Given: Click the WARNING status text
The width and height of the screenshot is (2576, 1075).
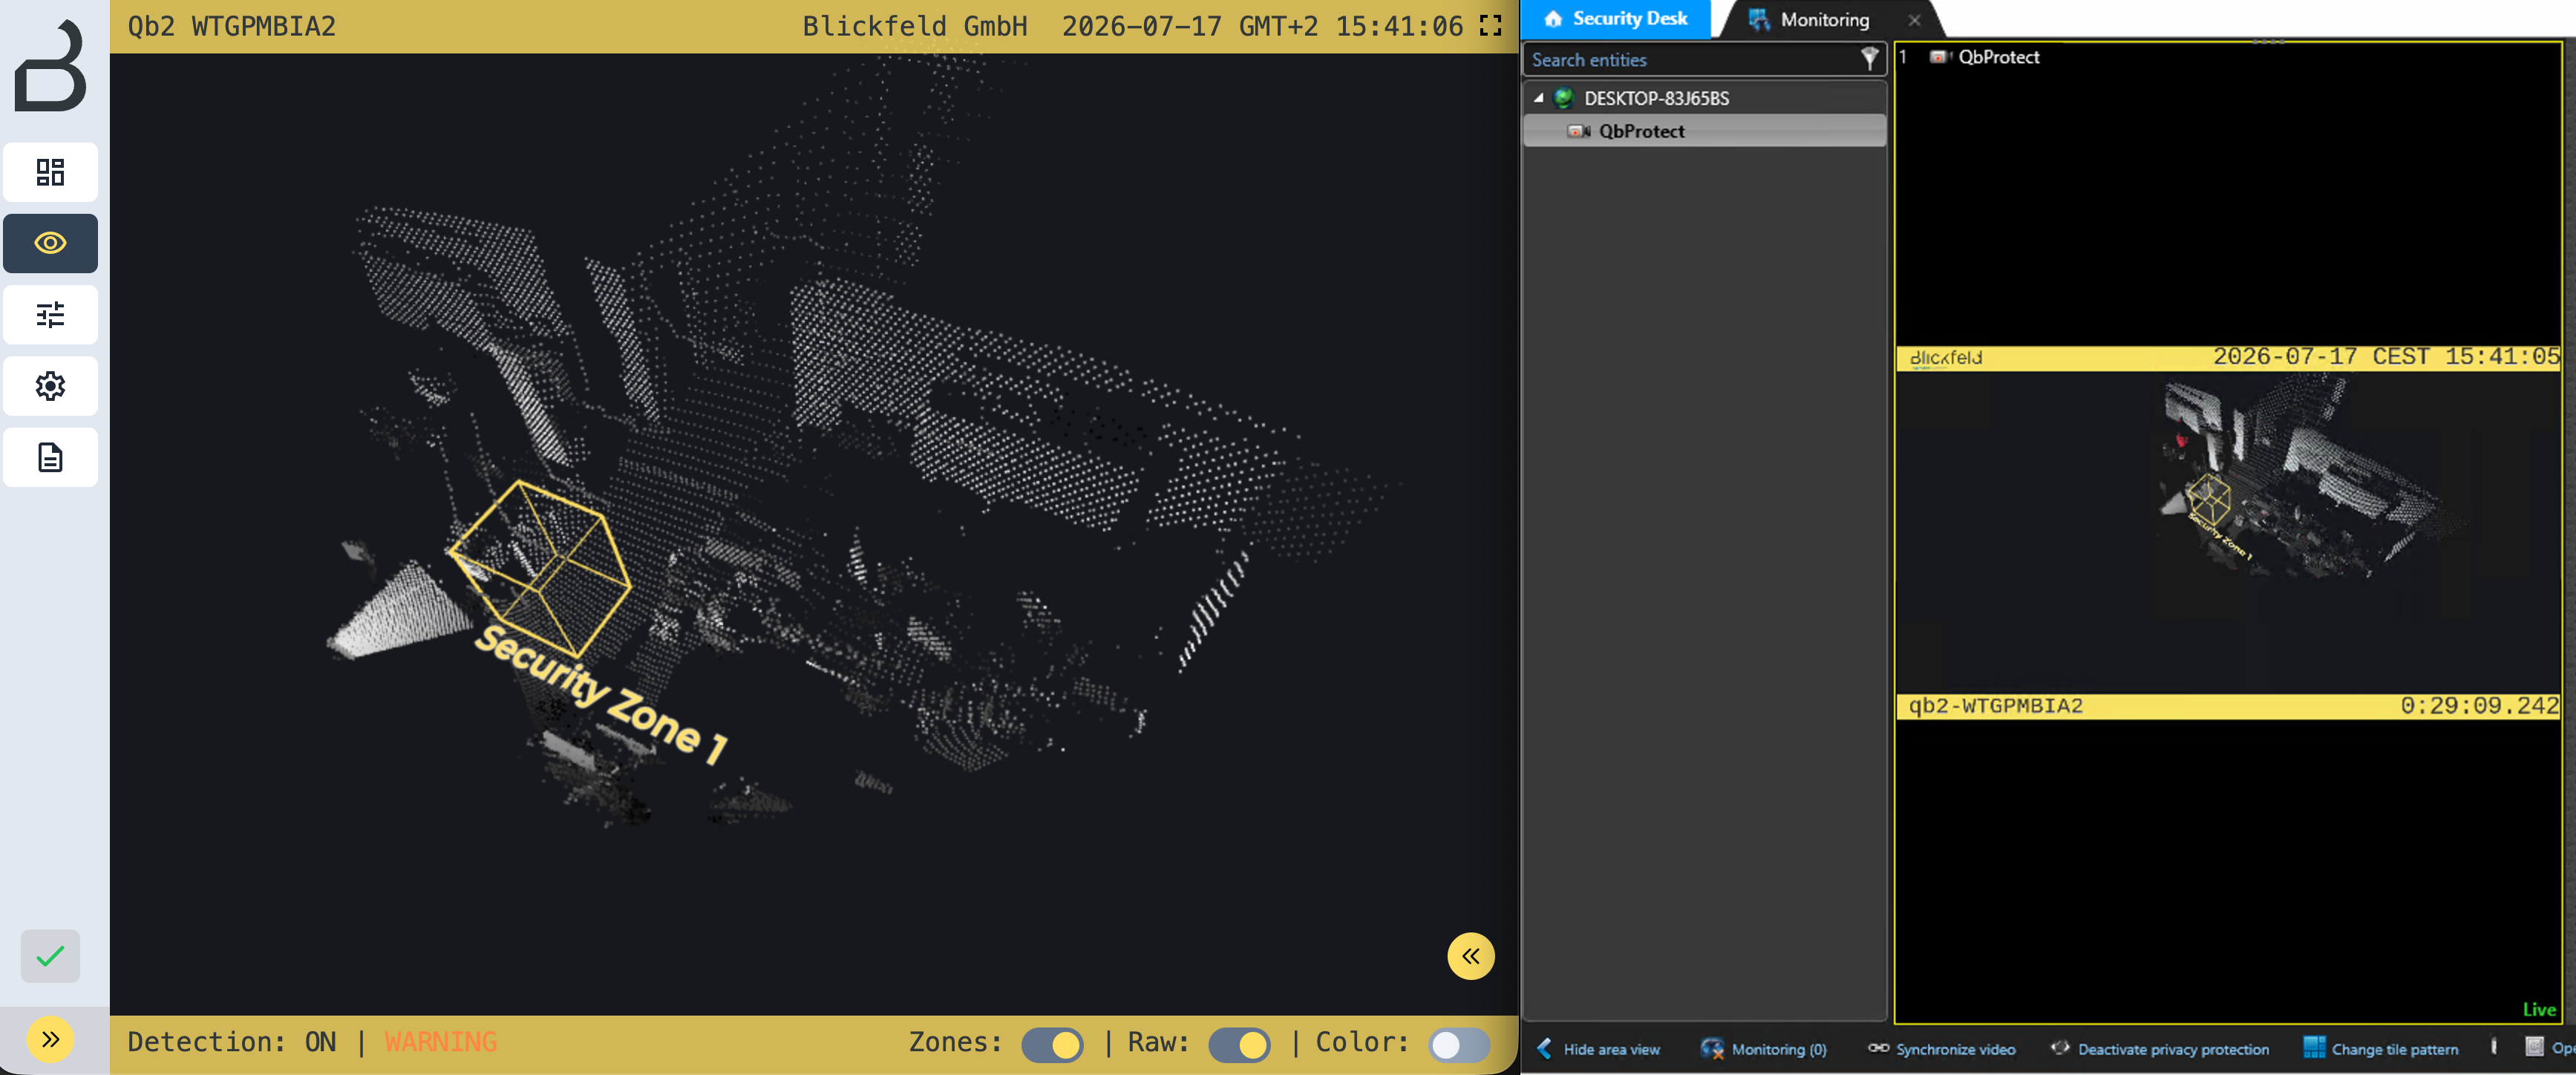Looking at the screenshot, I should tap(441, 1042).
